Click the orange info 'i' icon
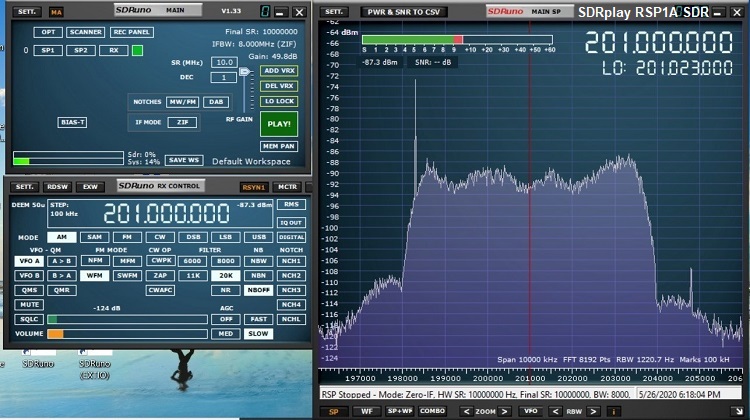The height and width of the screenshot is (420, 750). (x=613, y=410)
